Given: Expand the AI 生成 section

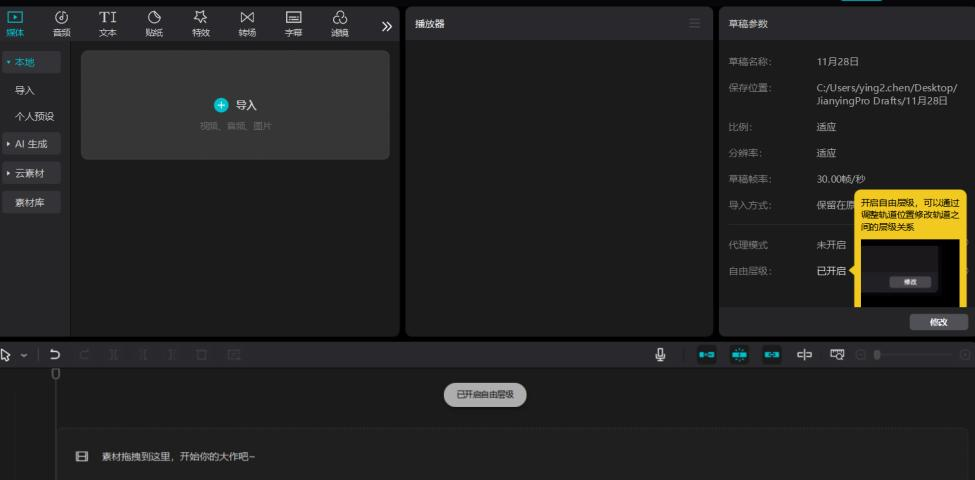Looking at the screenshot, I should click(30, 144).
